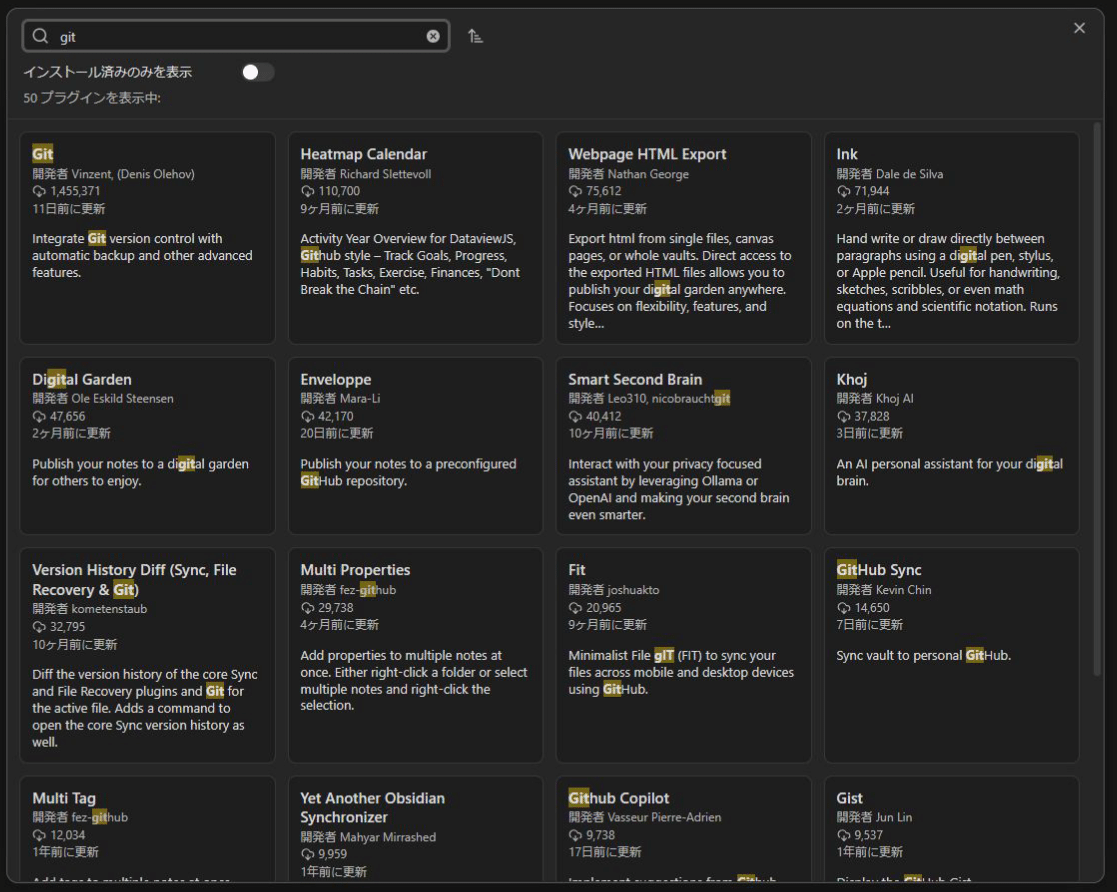1117x892 pixels.
Task: Click download icon beside 32,795
Action: click(39, 627)
